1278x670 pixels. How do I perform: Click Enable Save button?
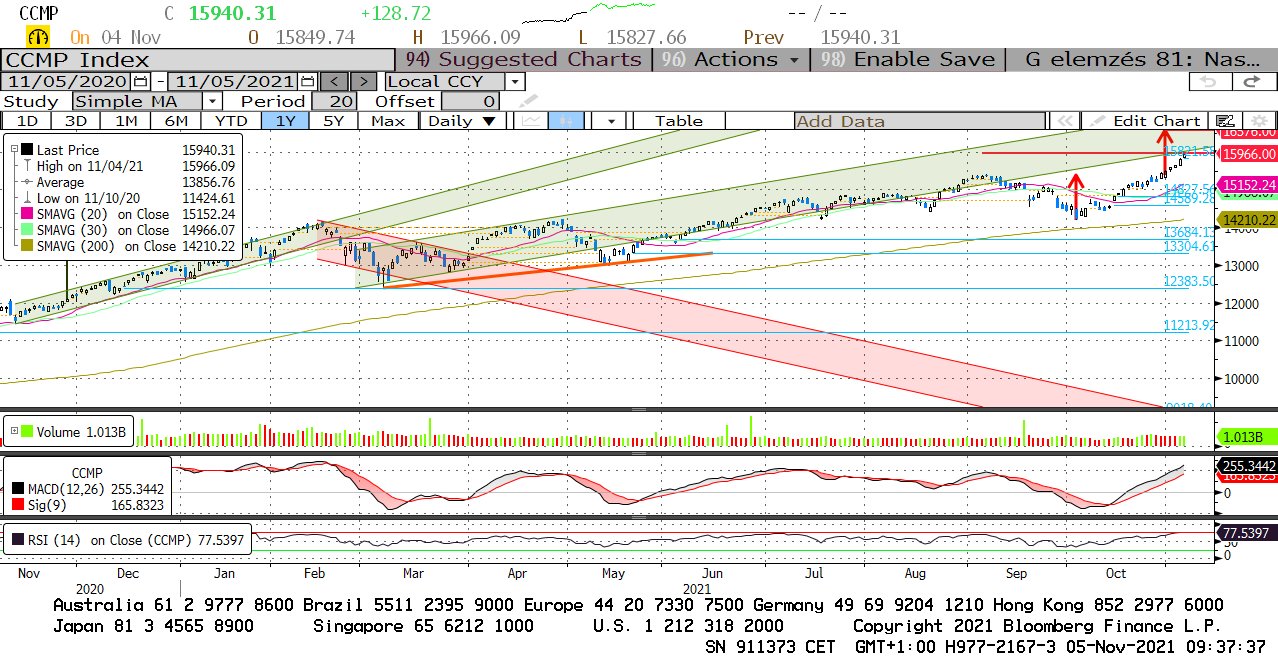click(907, 59)
